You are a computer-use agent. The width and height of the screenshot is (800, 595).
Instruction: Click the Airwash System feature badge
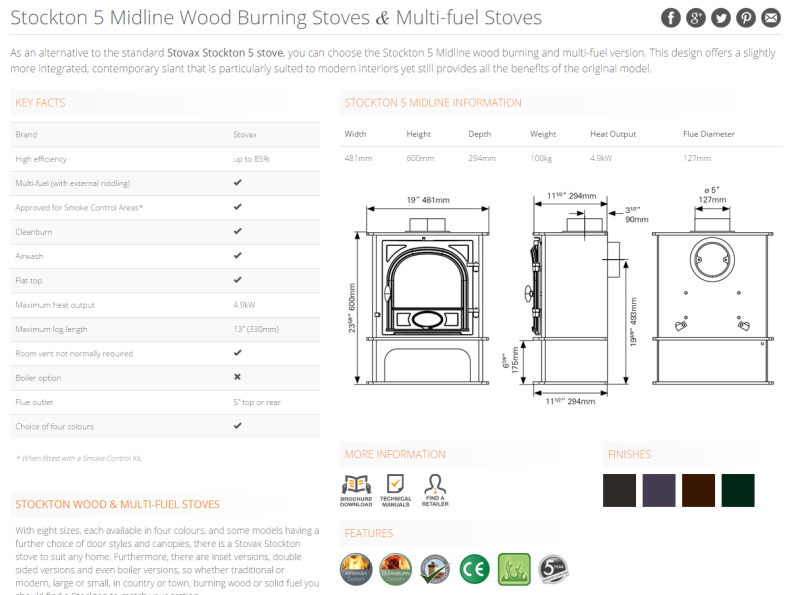(x=356, y=569)
